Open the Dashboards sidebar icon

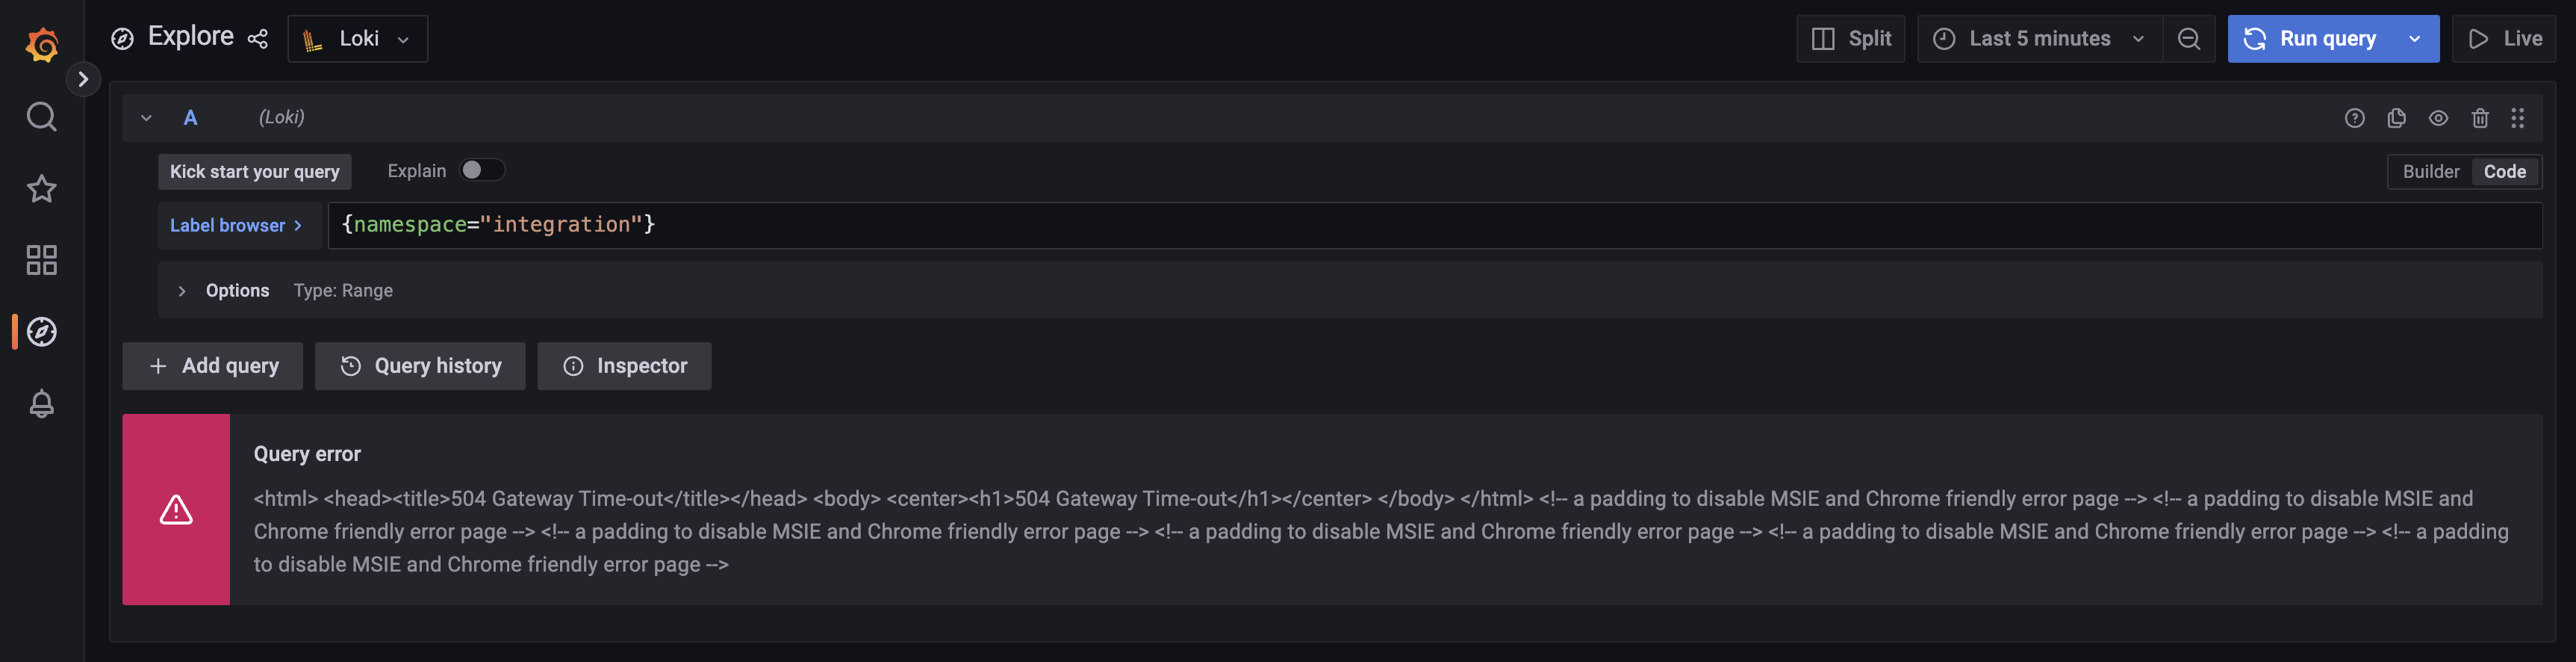click(41, 260)
